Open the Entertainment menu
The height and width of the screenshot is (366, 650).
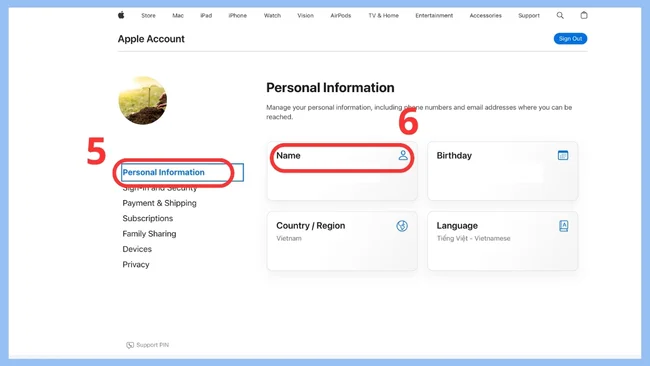434,15
